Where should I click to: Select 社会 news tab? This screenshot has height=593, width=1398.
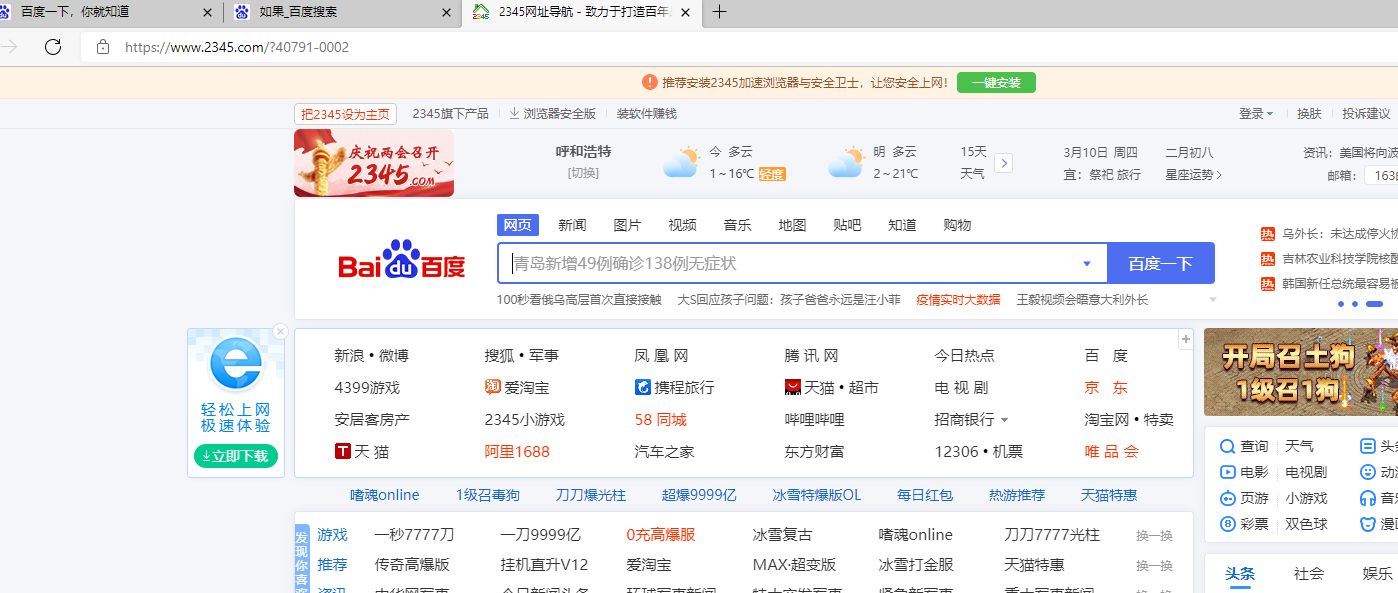pos(1309,574)
